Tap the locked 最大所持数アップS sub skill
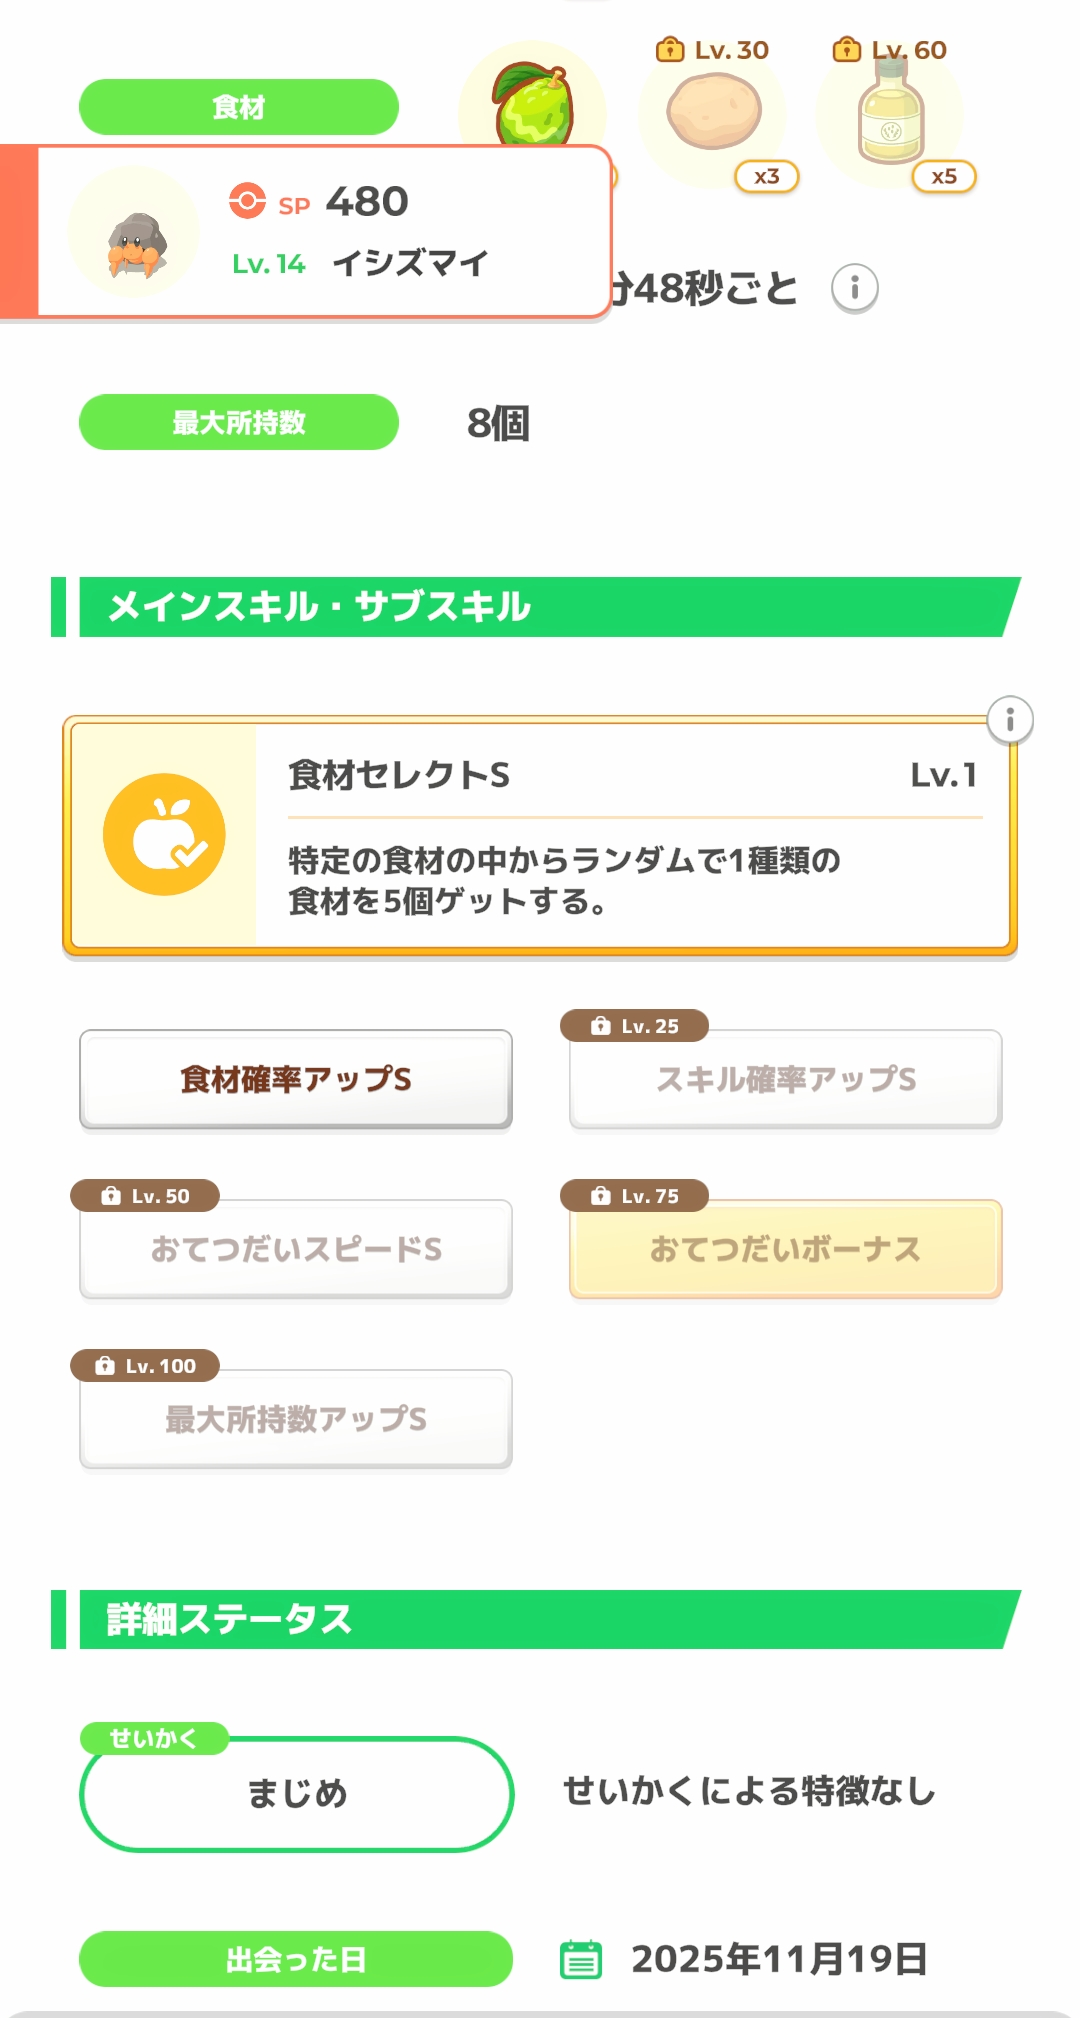 [x=296, y=1419]
